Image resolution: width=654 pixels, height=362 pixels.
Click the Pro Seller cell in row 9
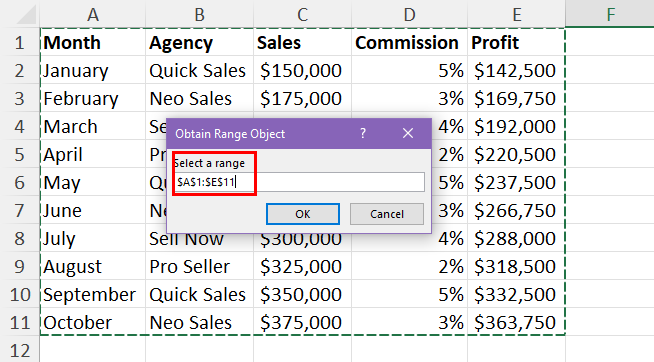[x=199, y=266]
